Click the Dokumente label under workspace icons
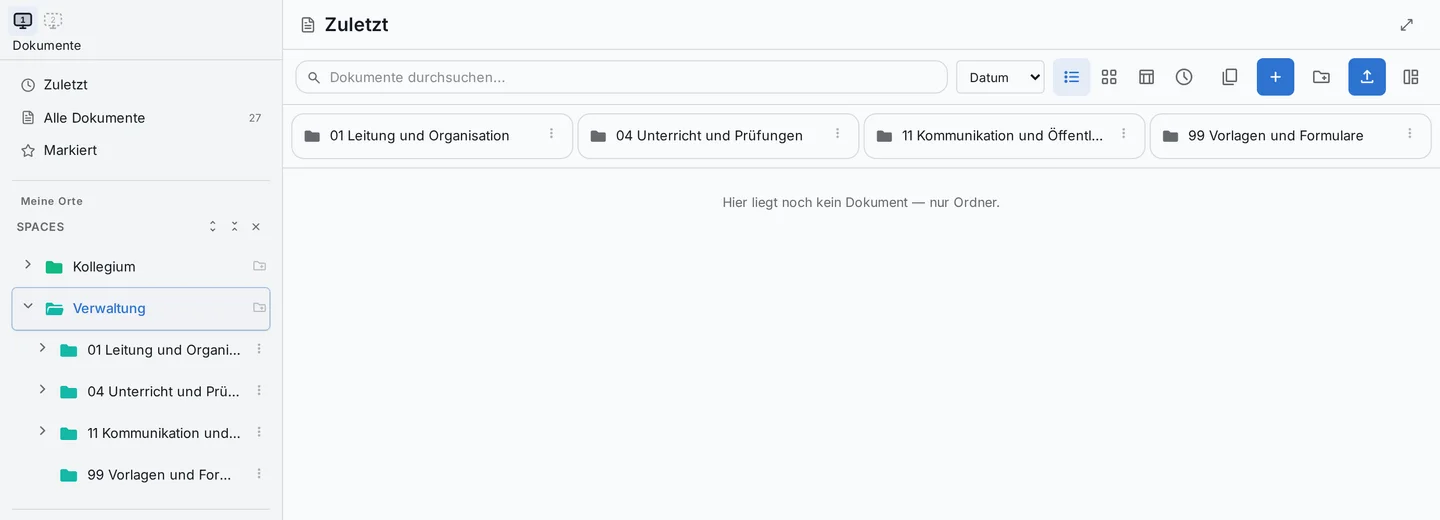The height and width of the screenshot is (520, 1440). click(x=47, y=46)
